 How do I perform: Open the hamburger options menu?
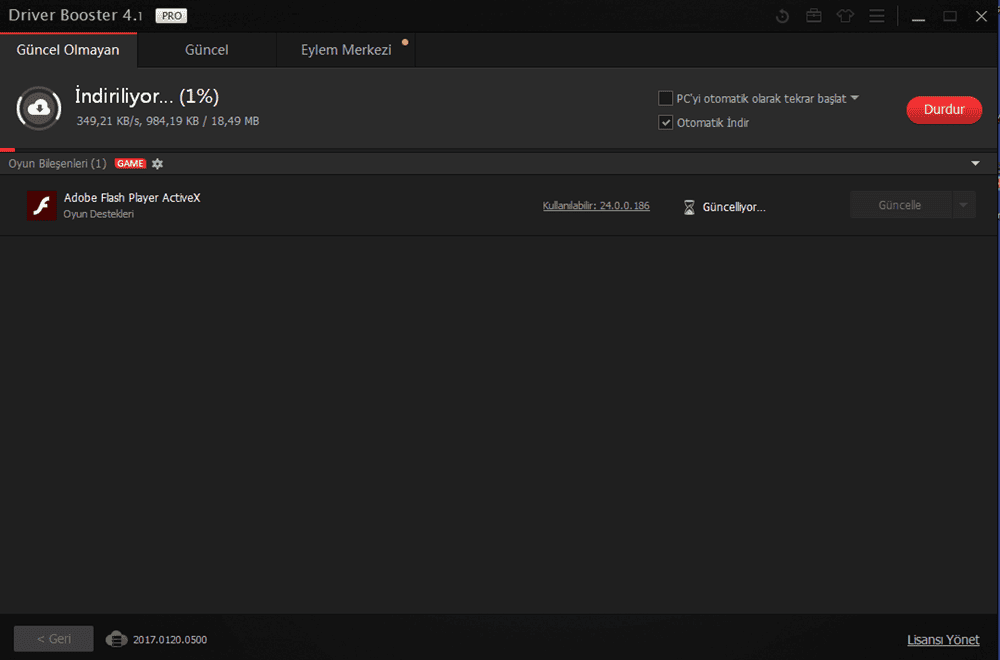pyautogui.click(x=877, y=16)
